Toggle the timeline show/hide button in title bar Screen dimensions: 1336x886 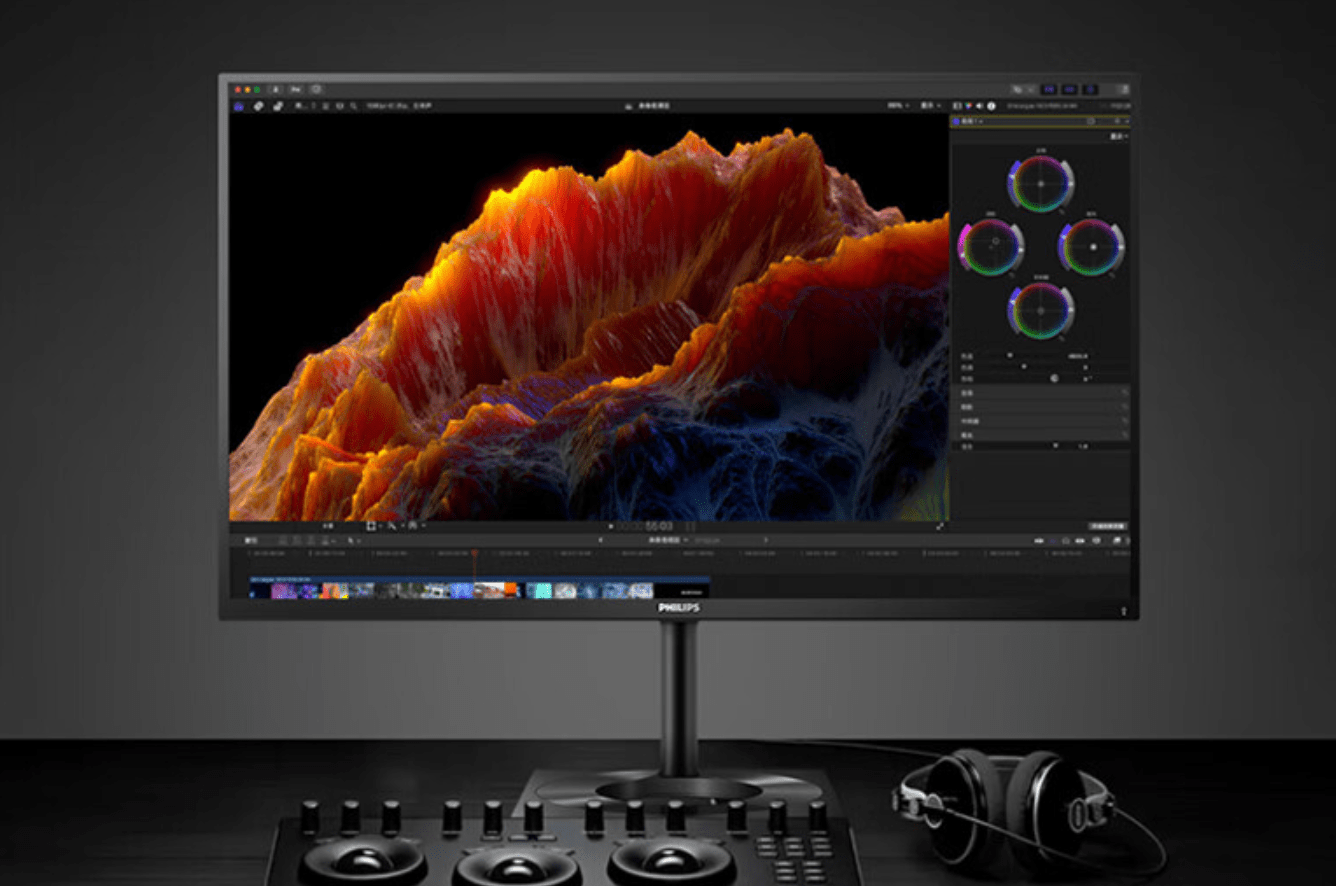point(1069,89)
